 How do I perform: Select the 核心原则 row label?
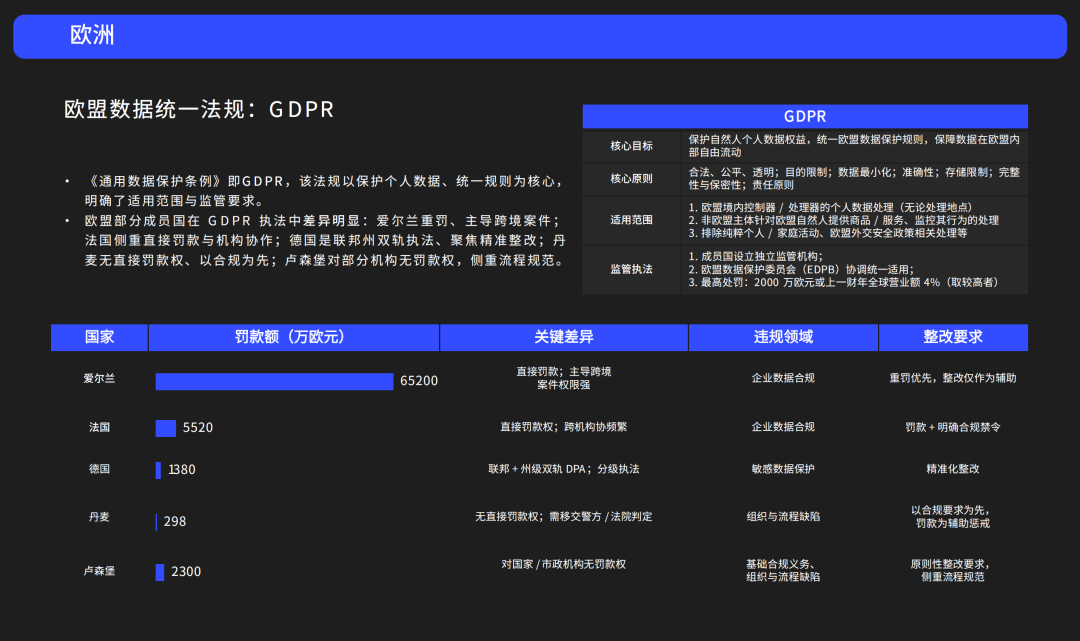coord(632,179)
